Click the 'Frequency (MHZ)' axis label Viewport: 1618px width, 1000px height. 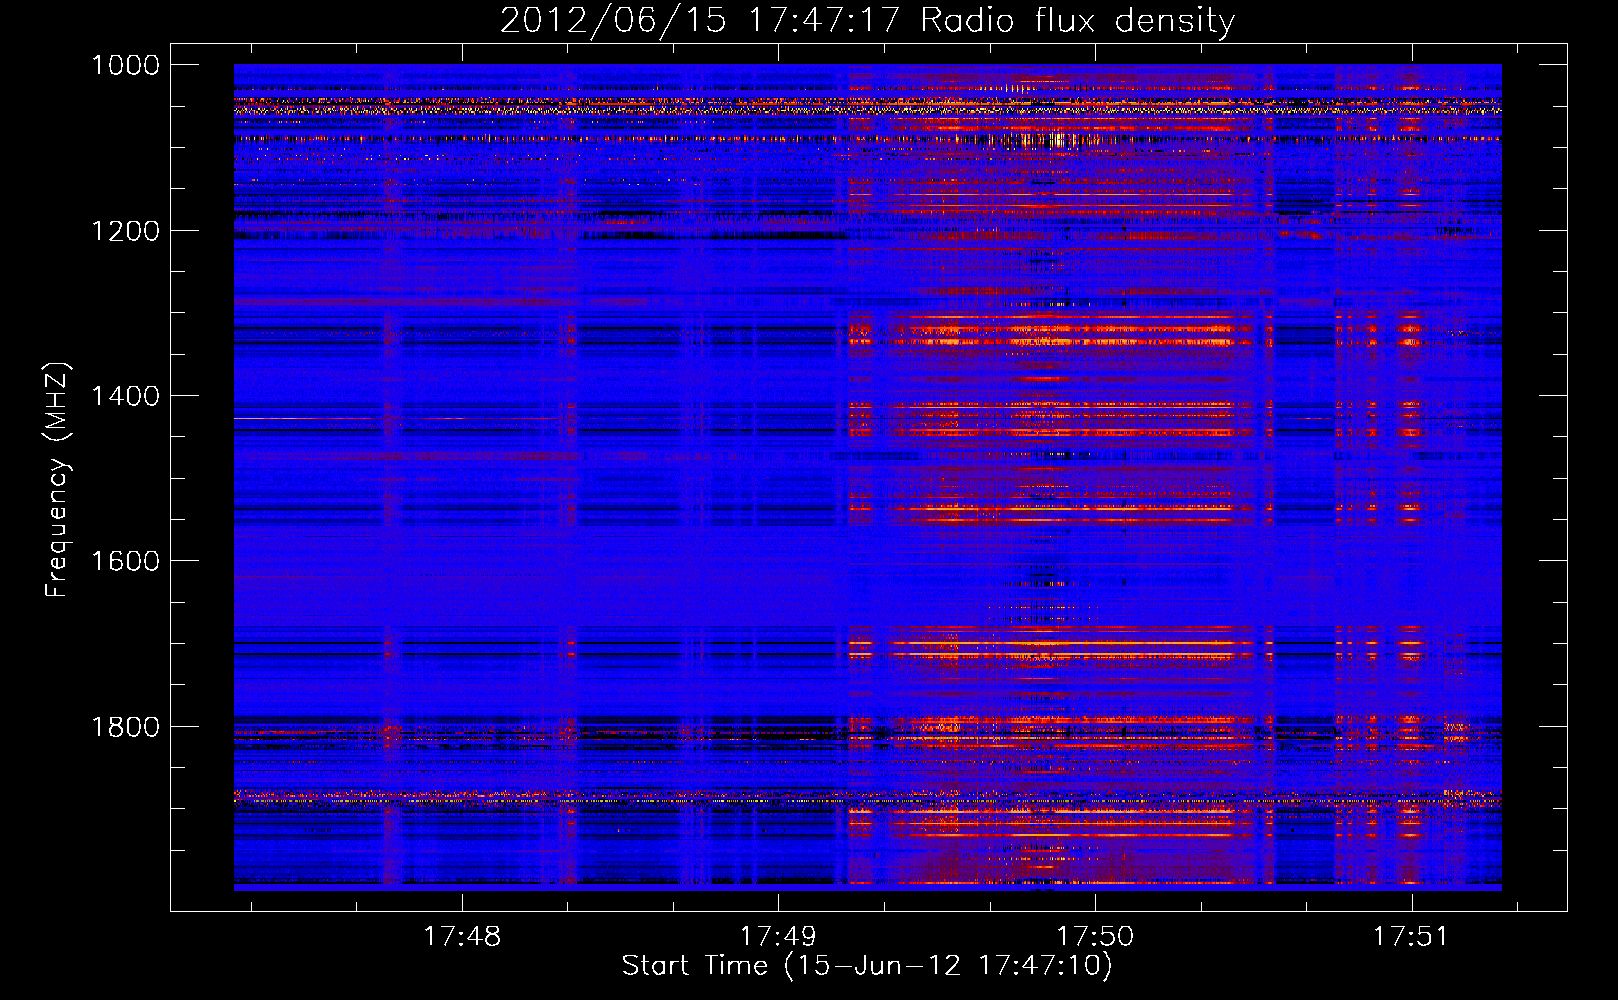[x=57, y=480]
